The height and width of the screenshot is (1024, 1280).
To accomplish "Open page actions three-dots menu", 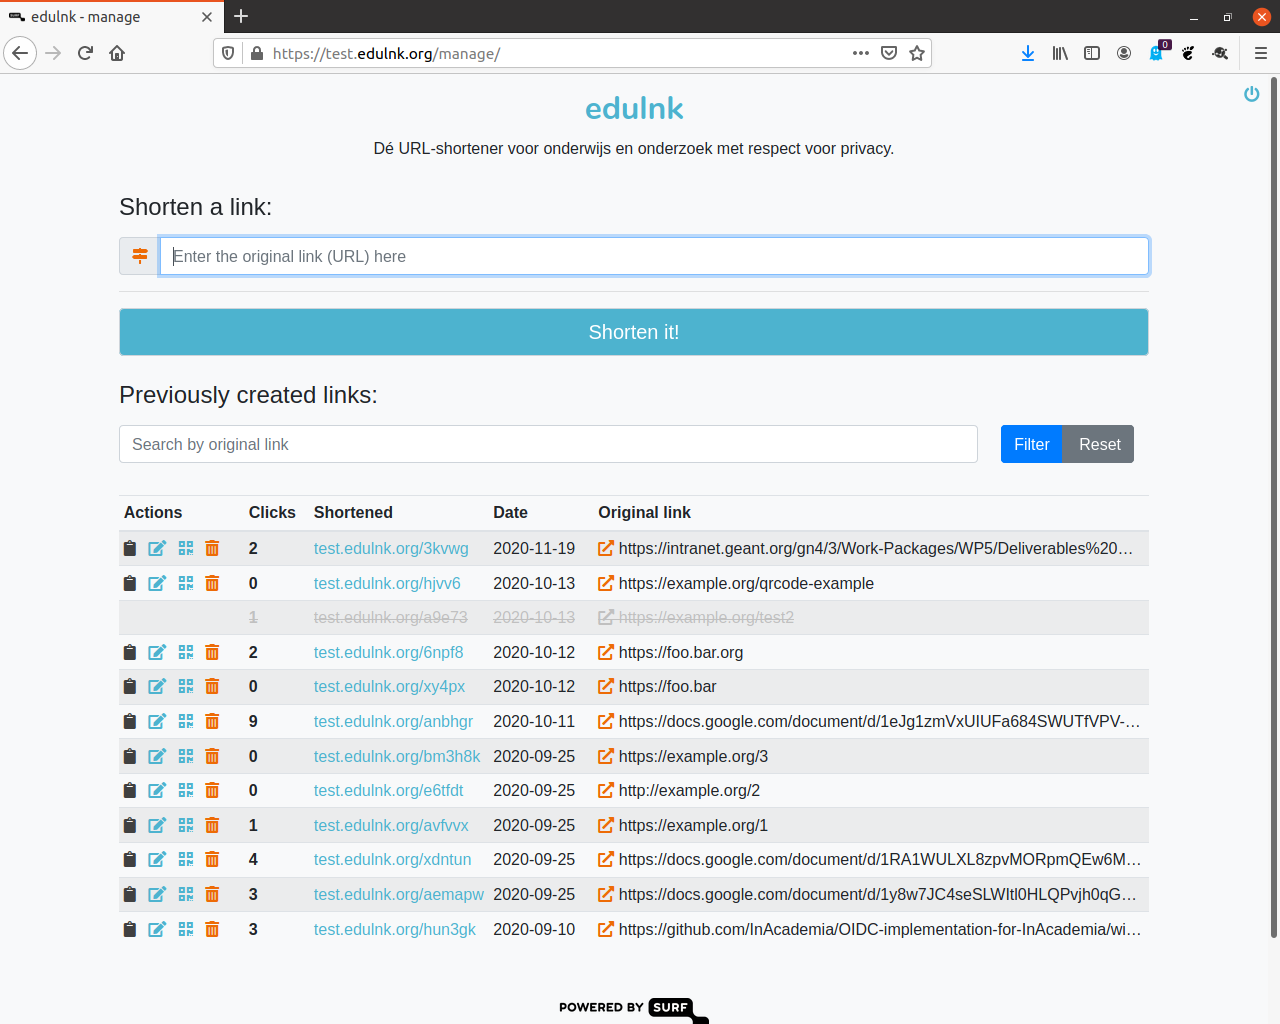I will pyautogui.click(x=861, y=53).
